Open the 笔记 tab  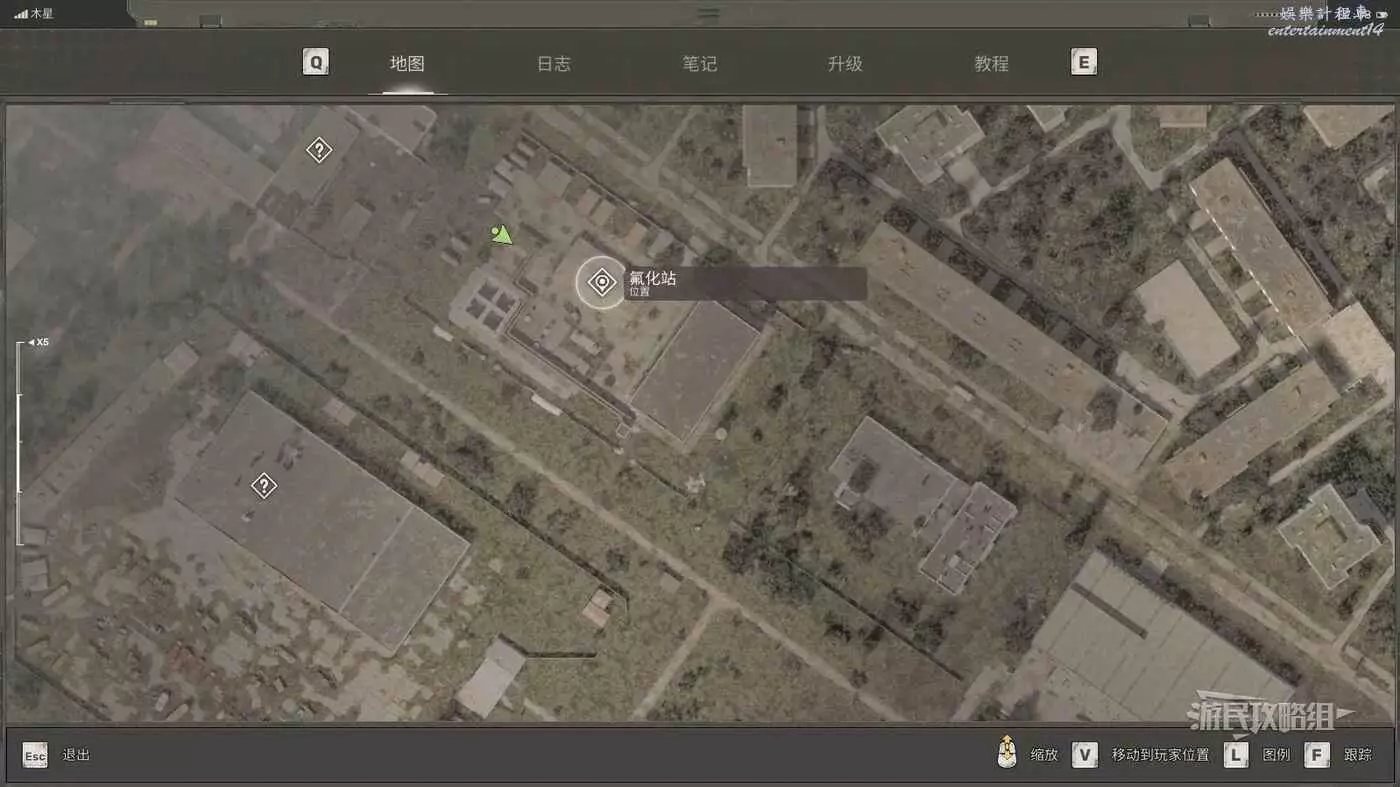699,64
